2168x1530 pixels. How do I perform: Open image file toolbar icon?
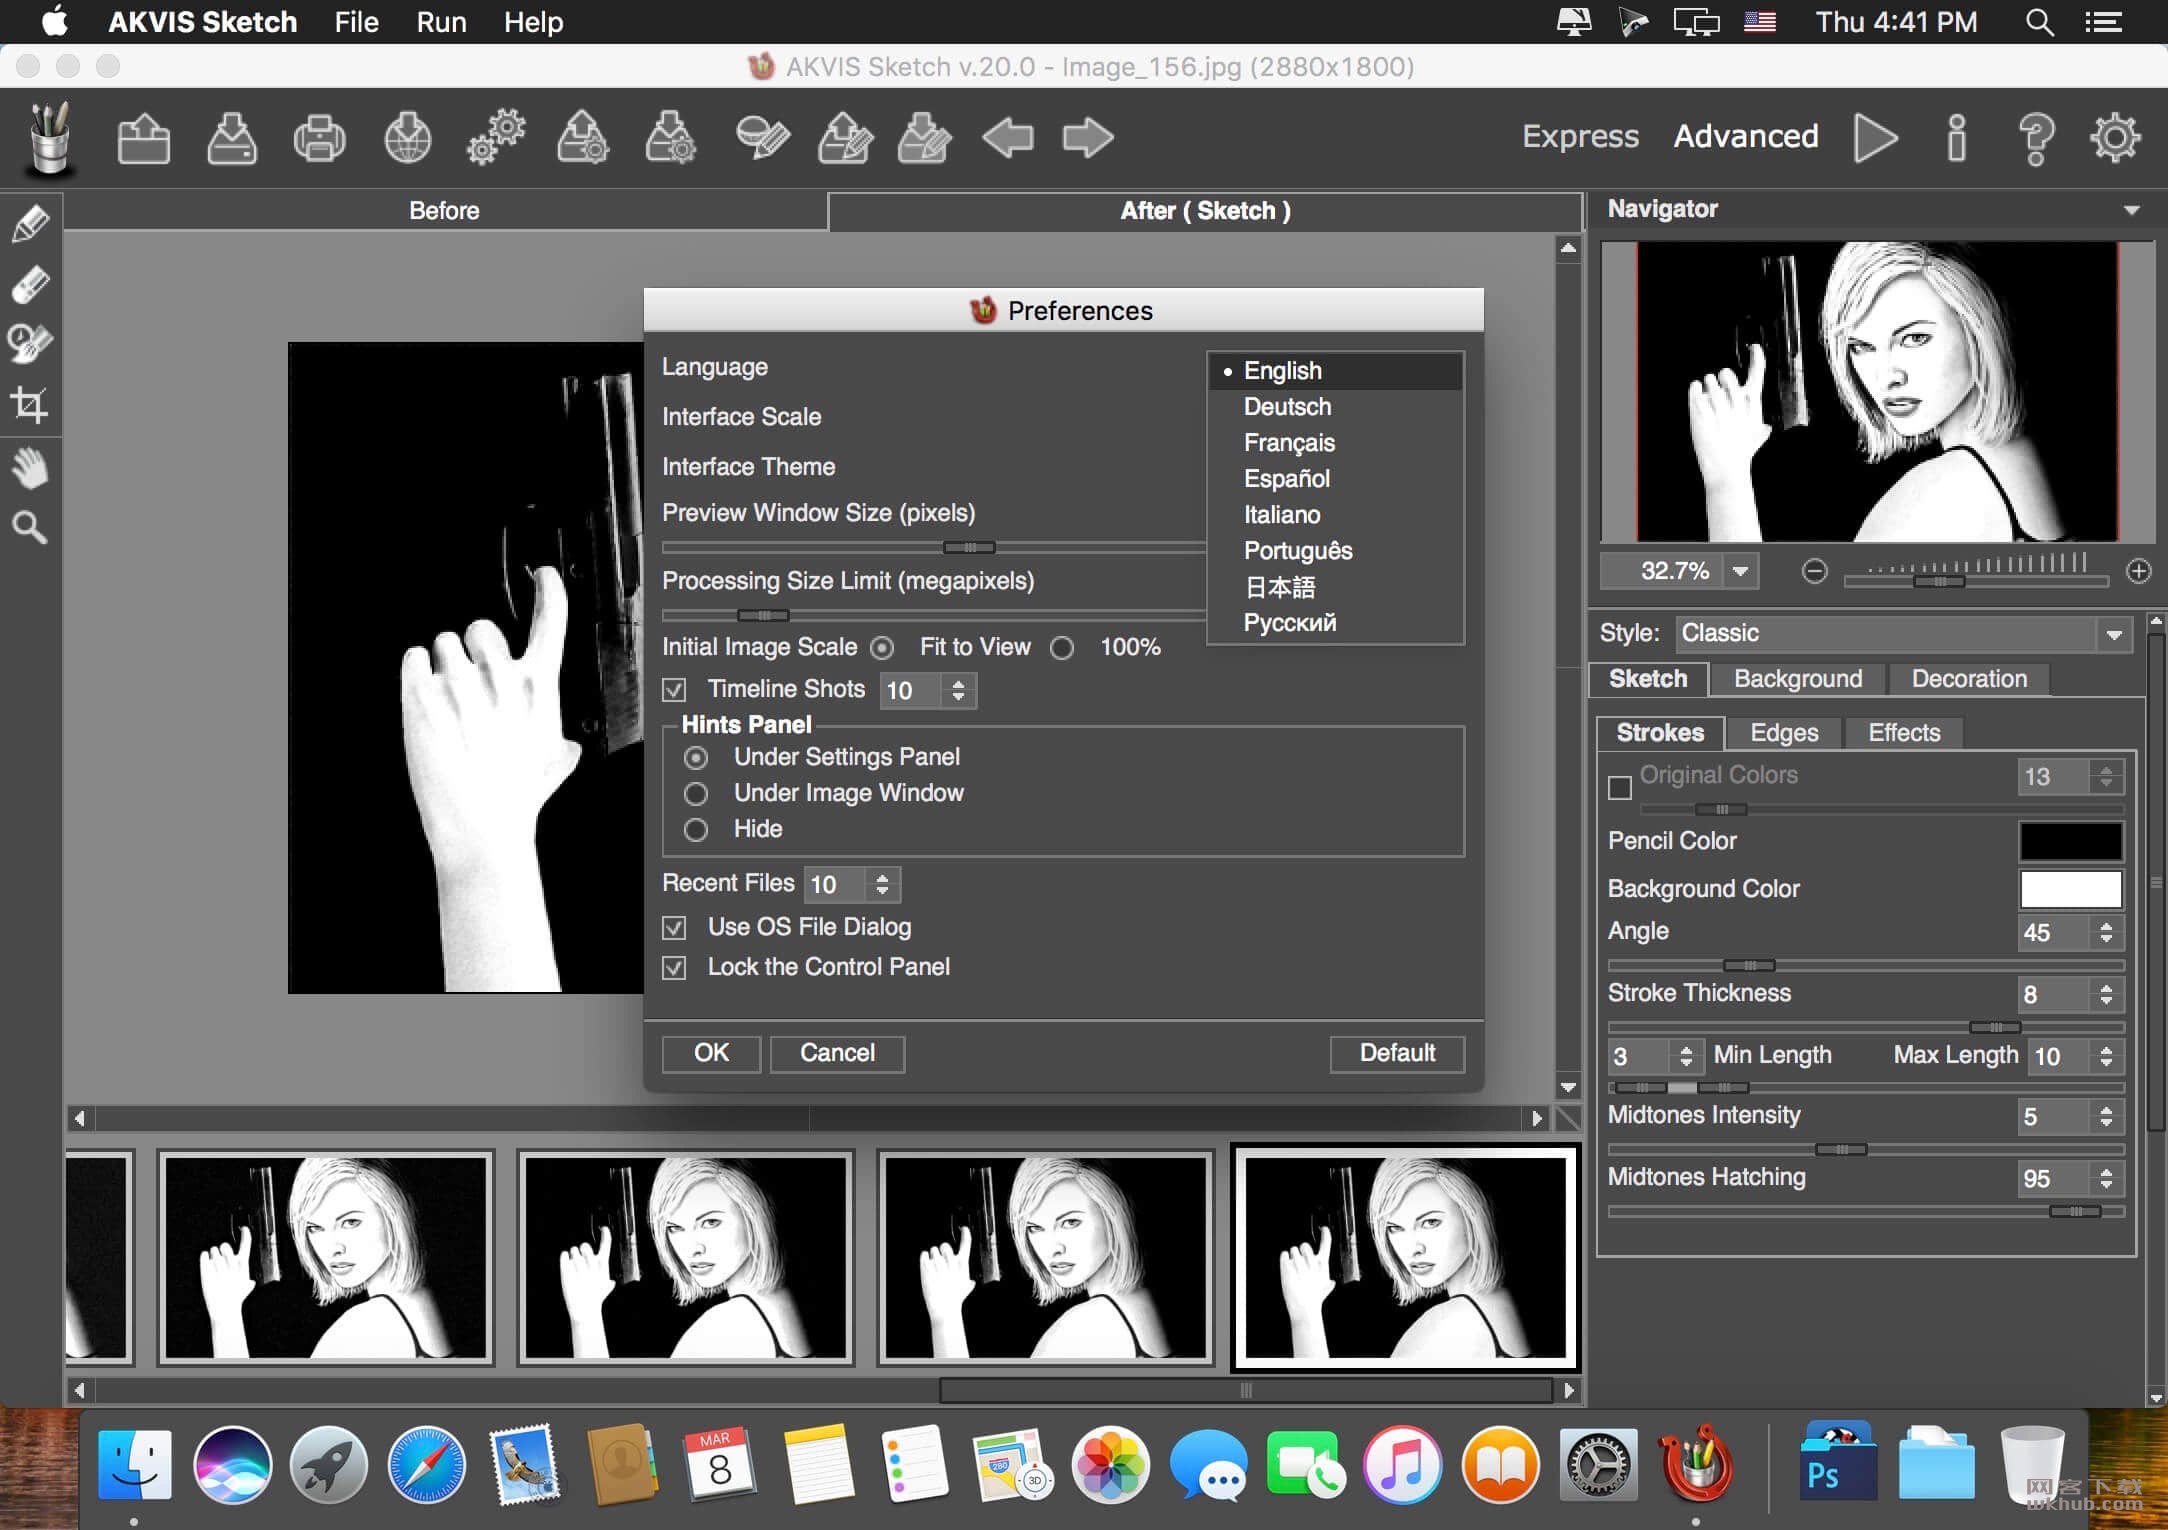(x=143, y=138)
